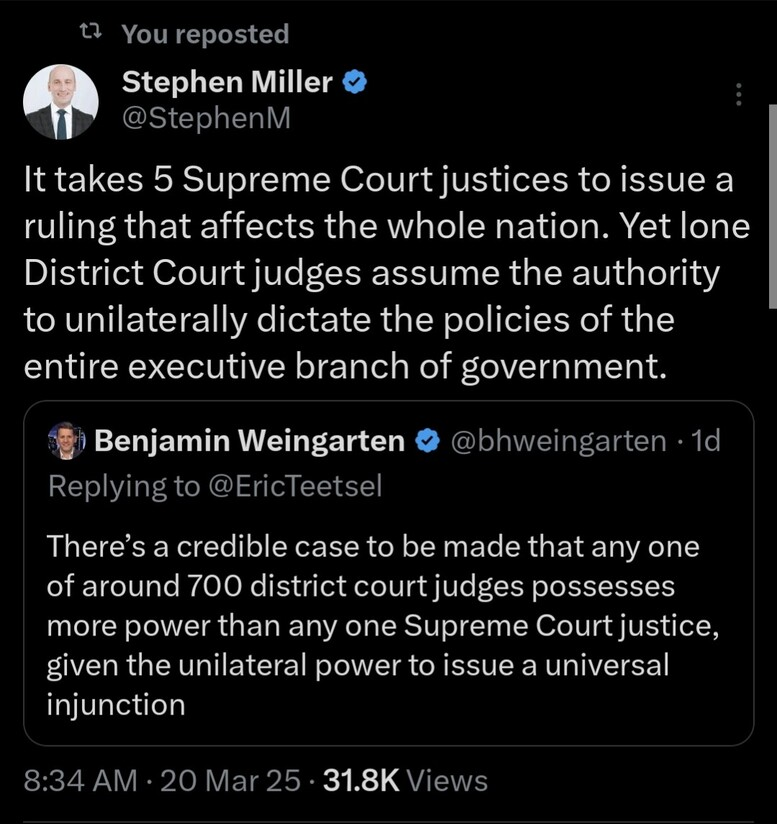View the 31.8K Views count

405,780
